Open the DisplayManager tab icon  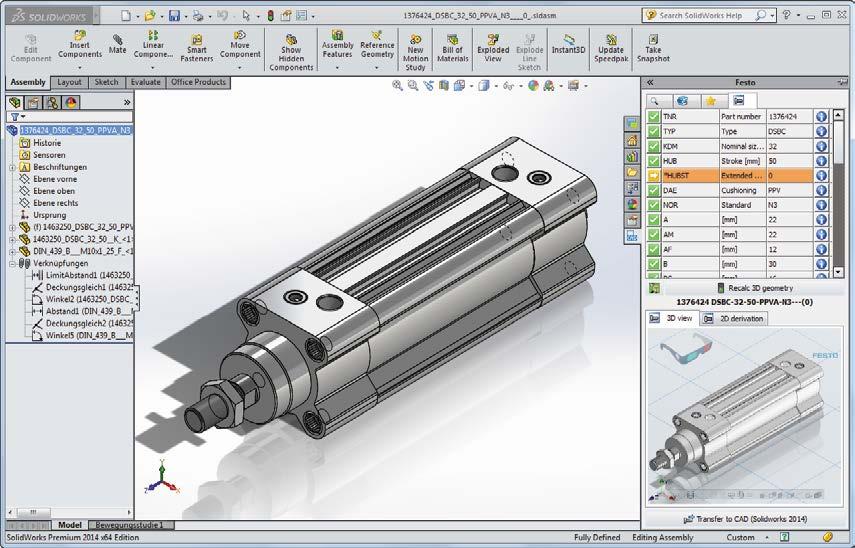pos(71,102)
